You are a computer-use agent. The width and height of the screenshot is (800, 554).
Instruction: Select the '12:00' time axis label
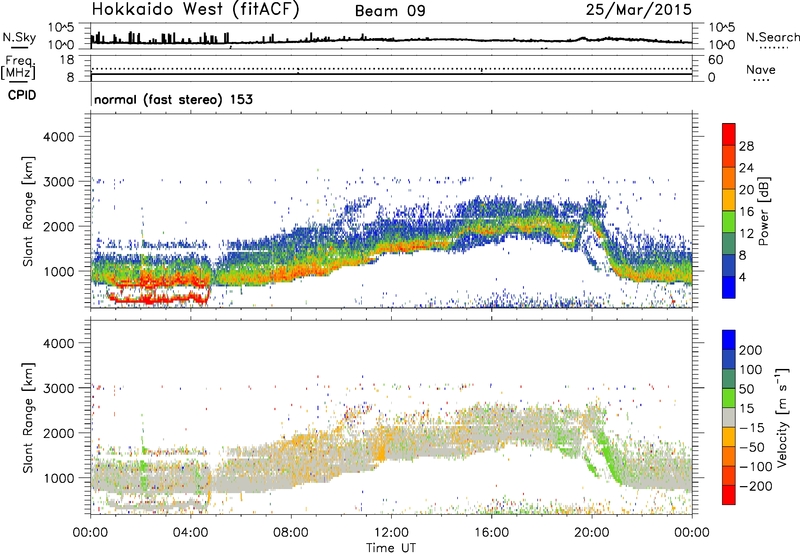[x=391, y=533]
